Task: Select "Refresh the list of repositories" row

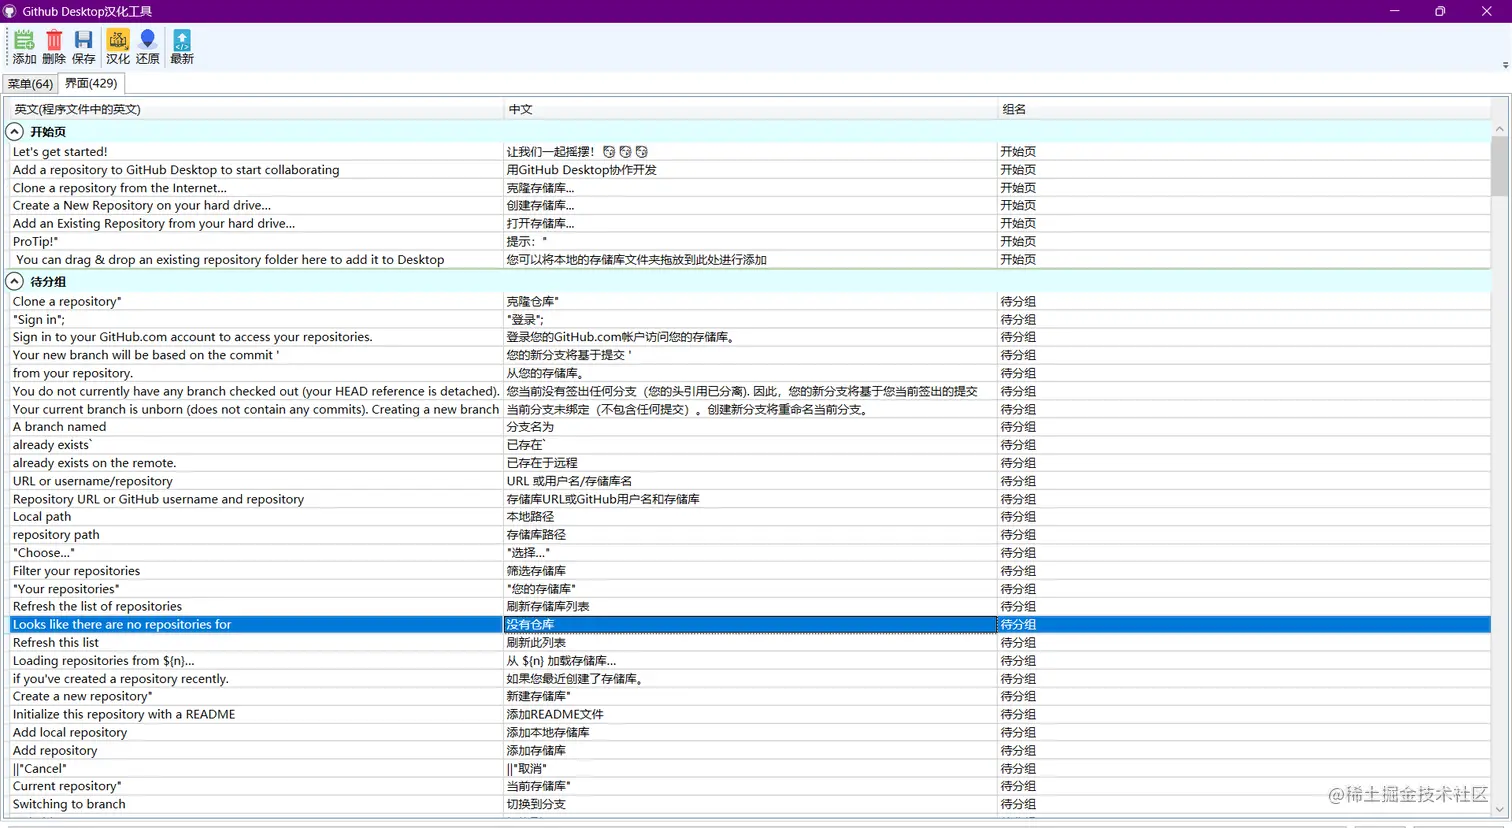Action: (750, 606)
